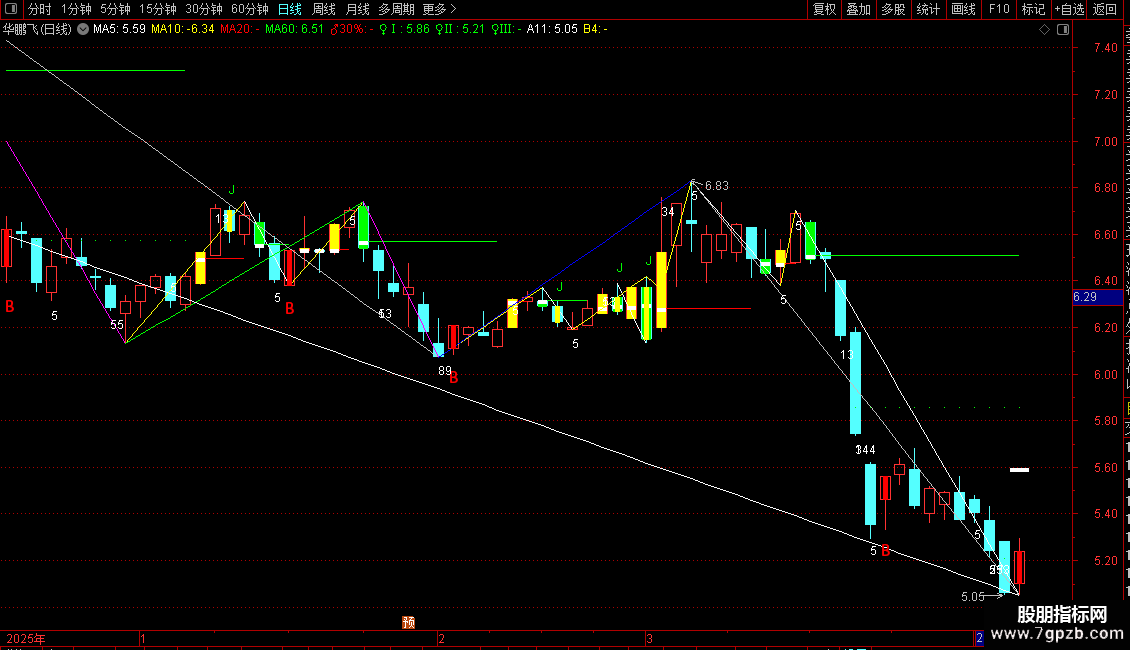
Task: Click the 5.20 price axis value
Action: tap(1105, 561)
